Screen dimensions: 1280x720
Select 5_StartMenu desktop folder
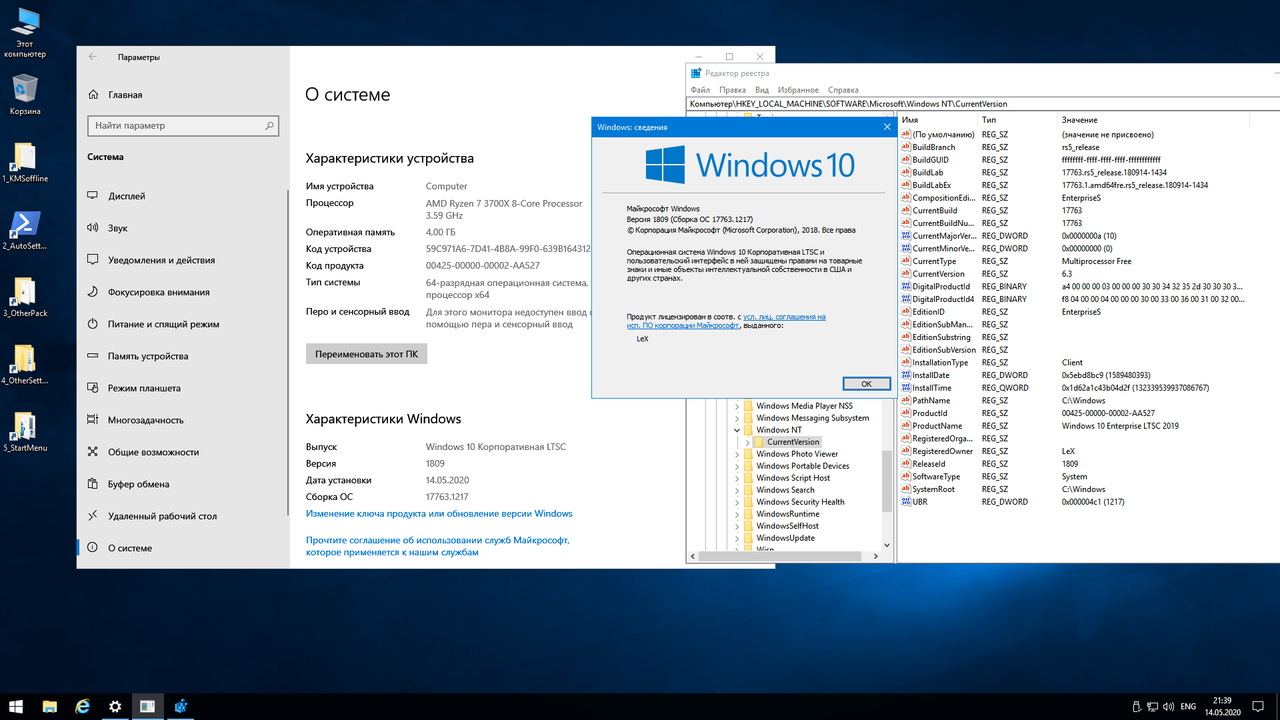(25, 431)
